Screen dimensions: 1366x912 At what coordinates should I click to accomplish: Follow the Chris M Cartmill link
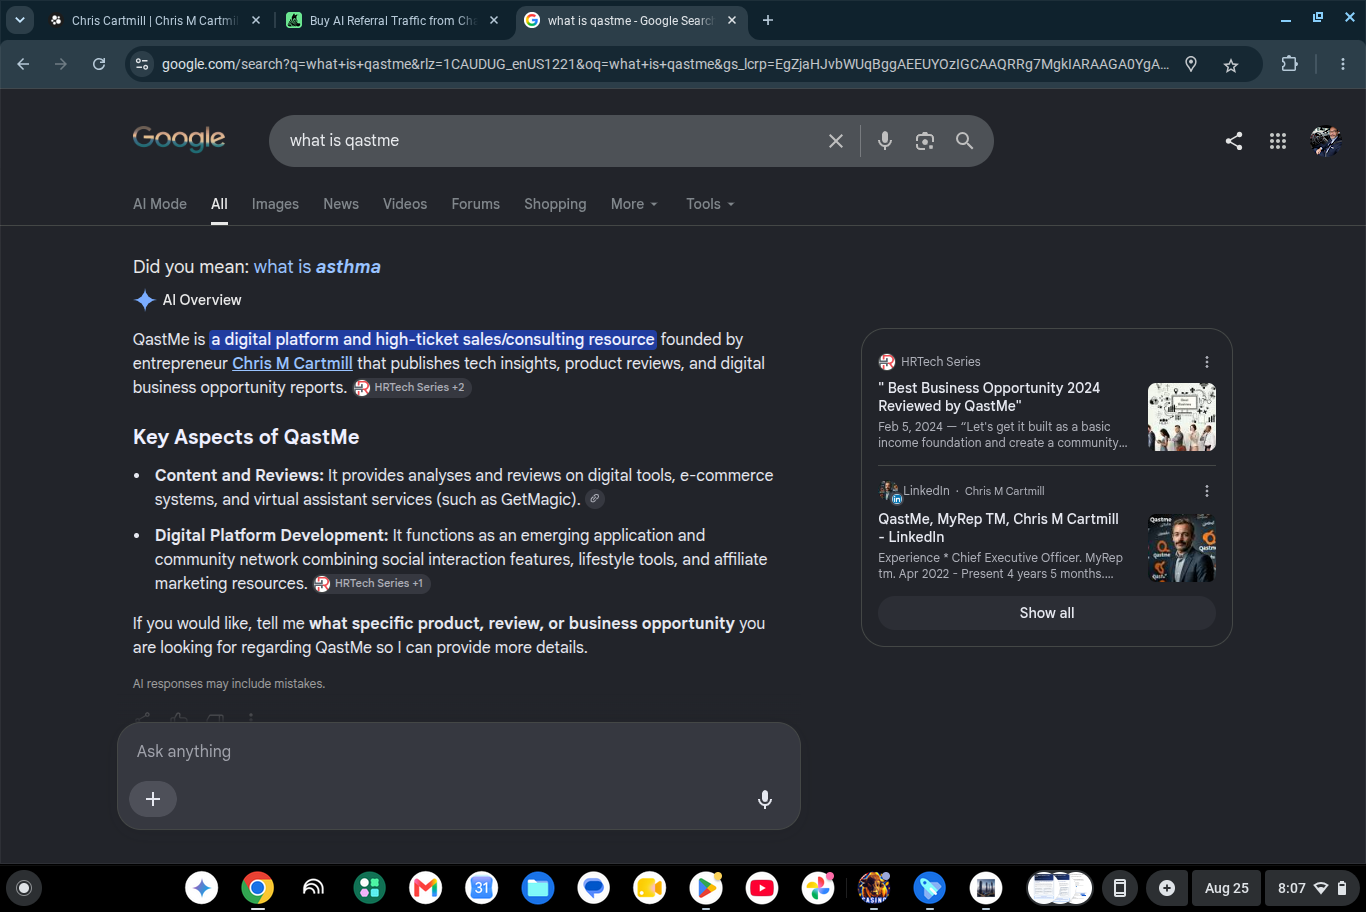pyautogui.click(x=292, y=363)
